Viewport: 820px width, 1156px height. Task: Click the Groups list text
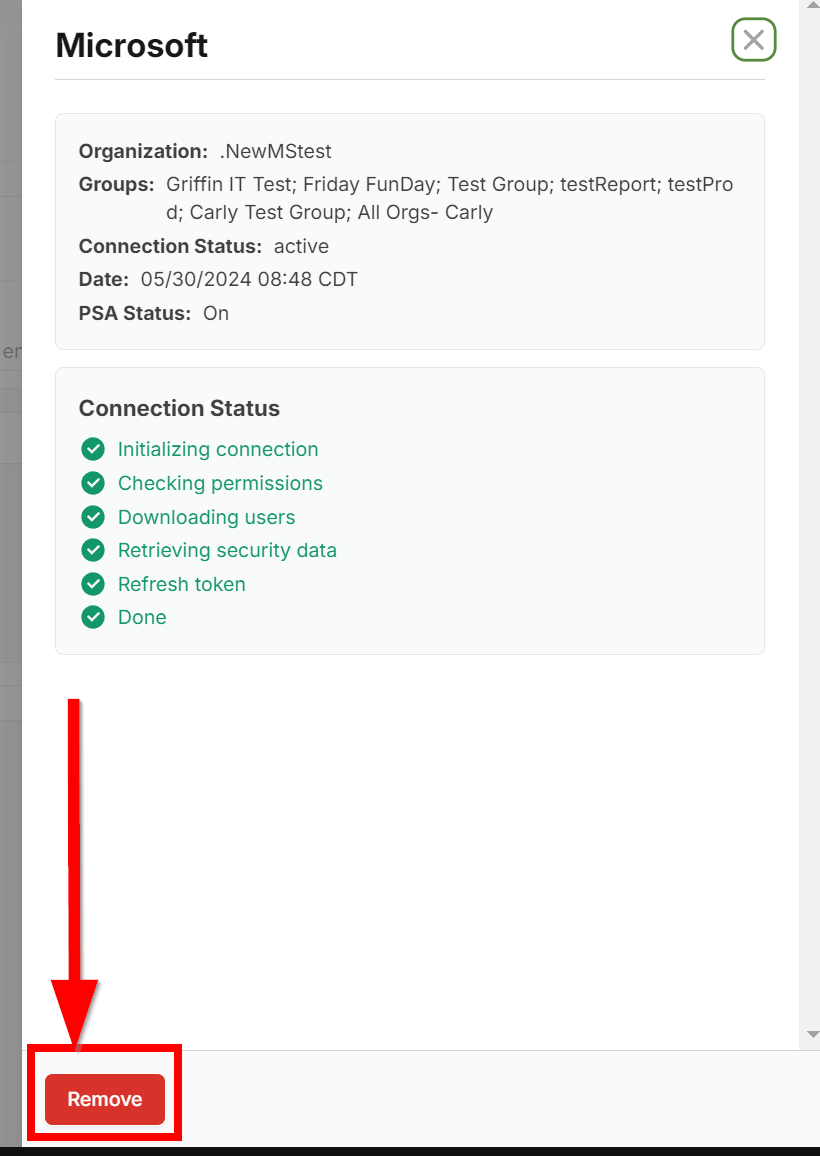449,198
